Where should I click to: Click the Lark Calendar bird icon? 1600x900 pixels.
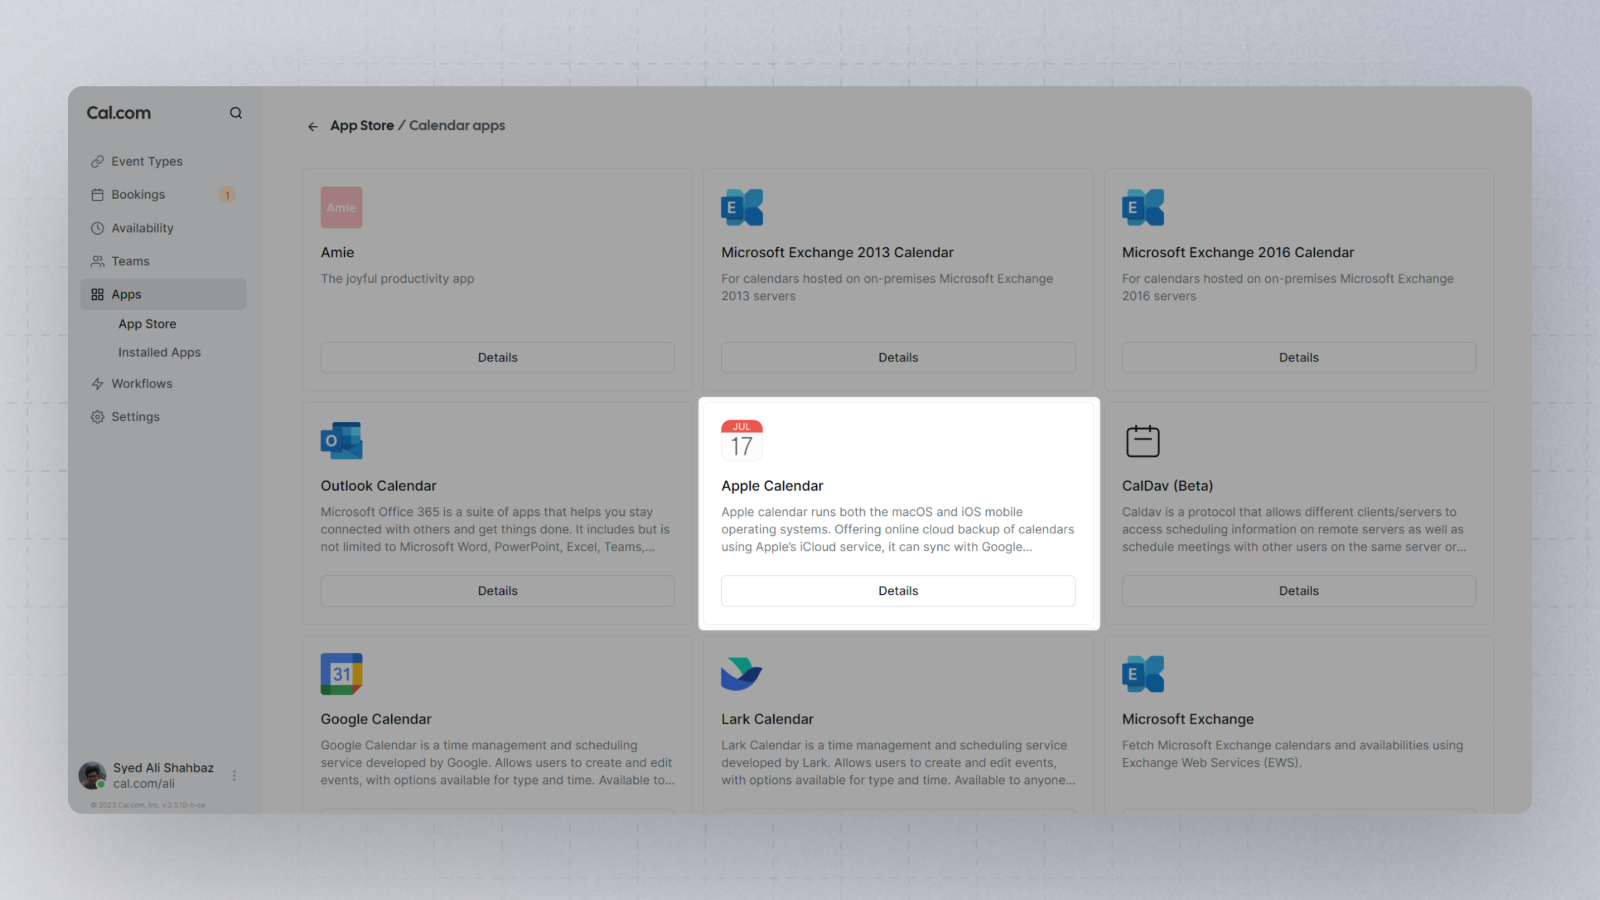point(742,674)
